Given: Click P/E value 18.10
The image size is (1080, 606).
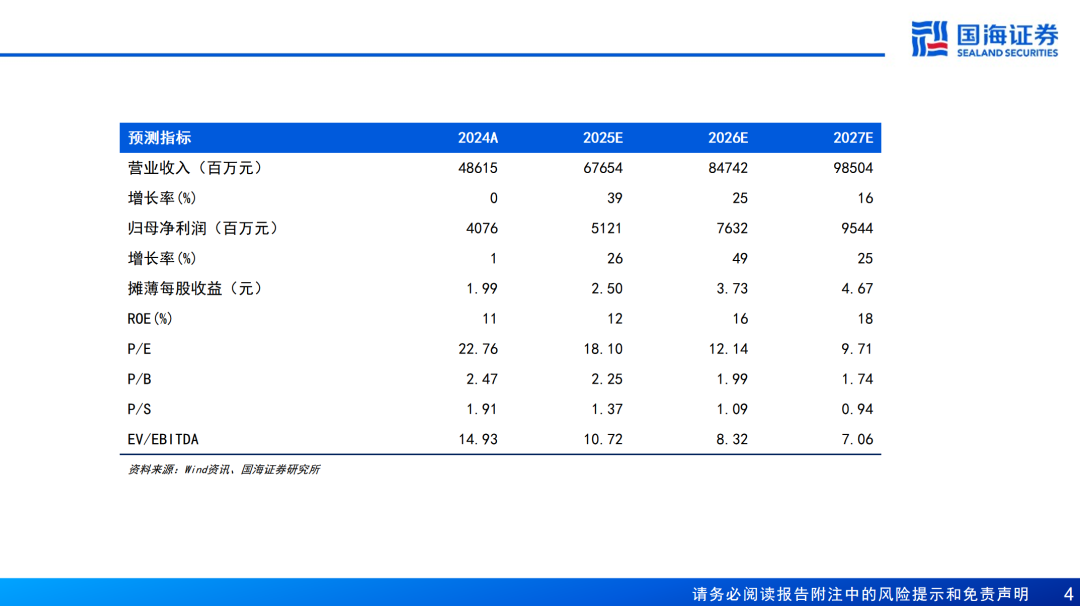Looking at the screenshot, I should pyautogui.click(x=603, y=349).
